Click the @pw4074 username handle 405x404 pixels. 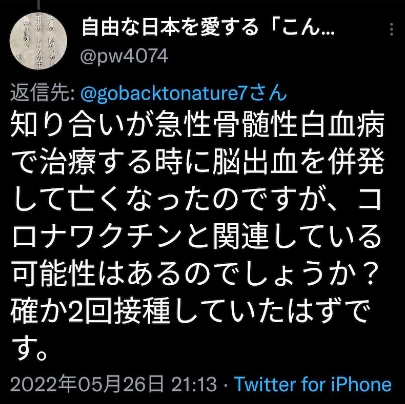coord(124,56)
